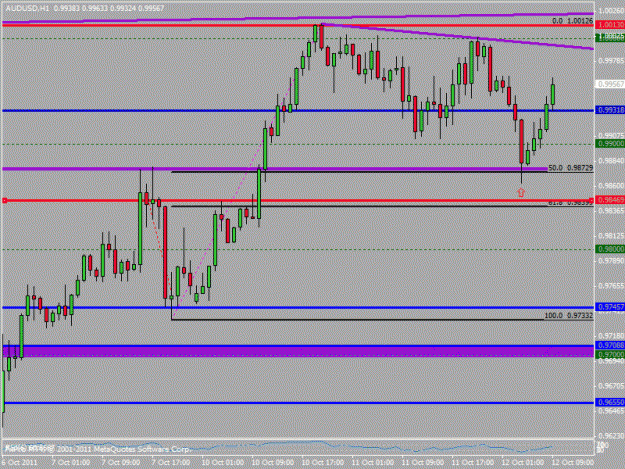
Task: Click the 0.98365 price scale value
Action: (611, 211)
